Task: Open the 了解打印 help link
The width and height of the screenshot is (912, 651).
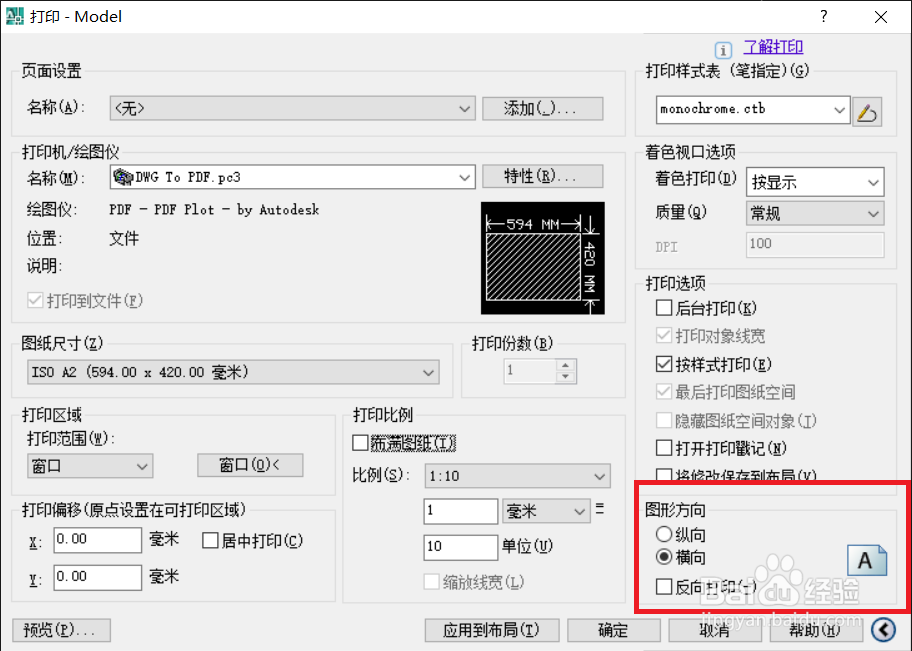Action: (x=773, y=47)
